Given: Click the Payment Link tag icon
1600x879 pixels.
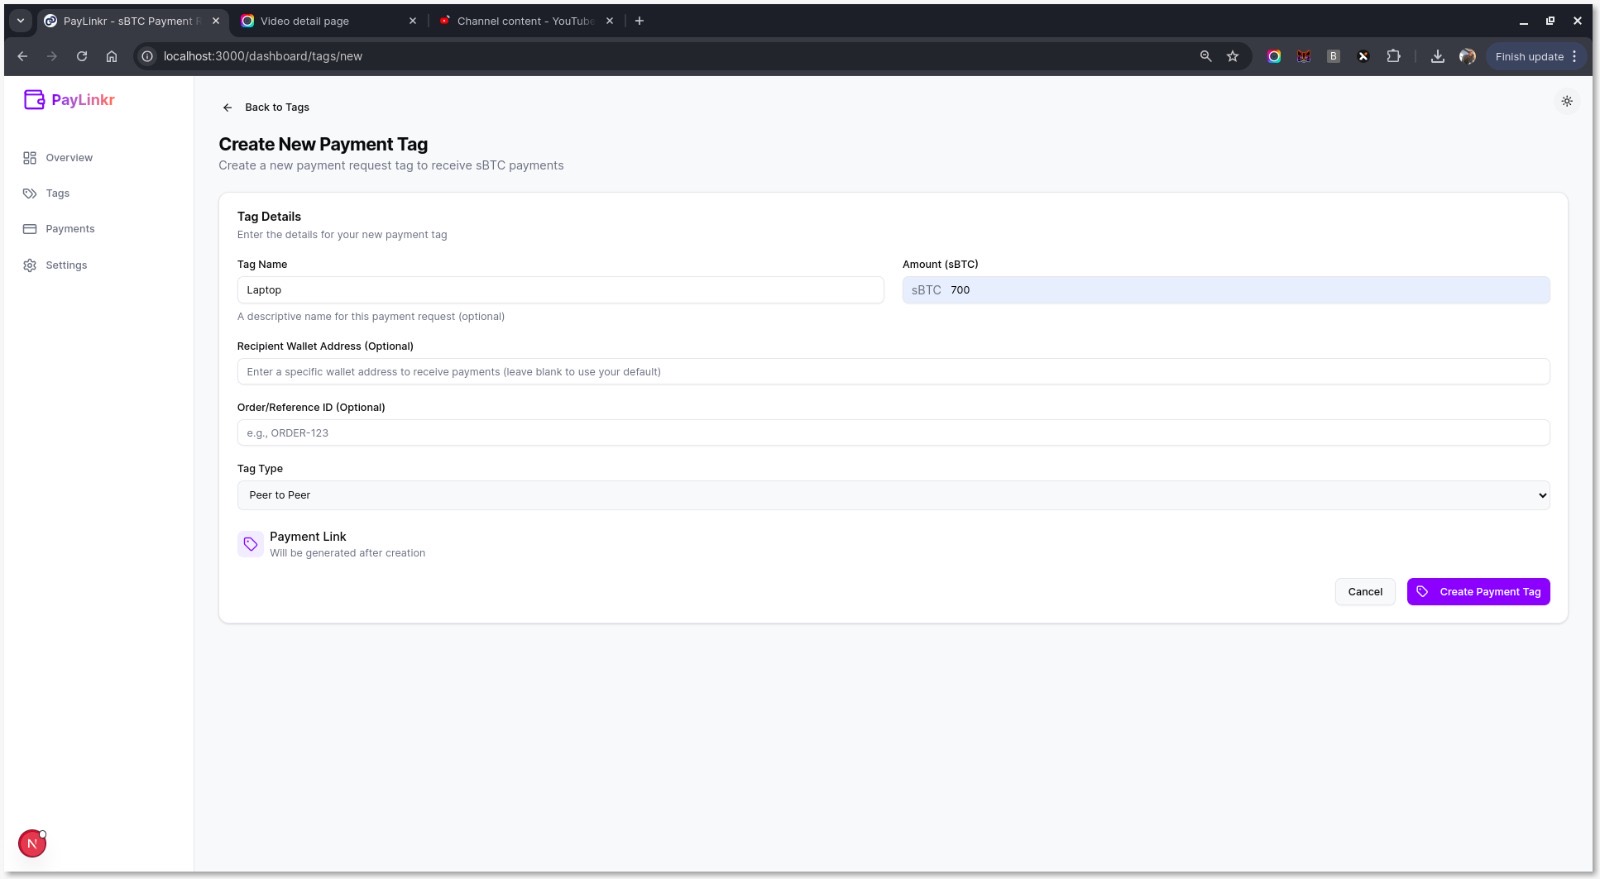Looking at the screenshot, I should (x=250, y=544).
